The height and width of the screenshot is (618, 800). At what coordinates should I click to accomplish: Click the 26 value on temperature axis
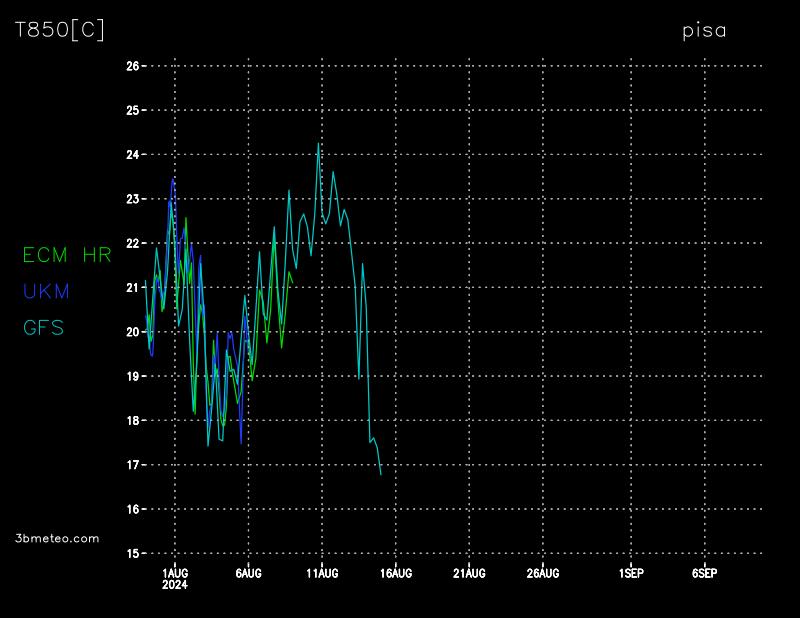132,66
